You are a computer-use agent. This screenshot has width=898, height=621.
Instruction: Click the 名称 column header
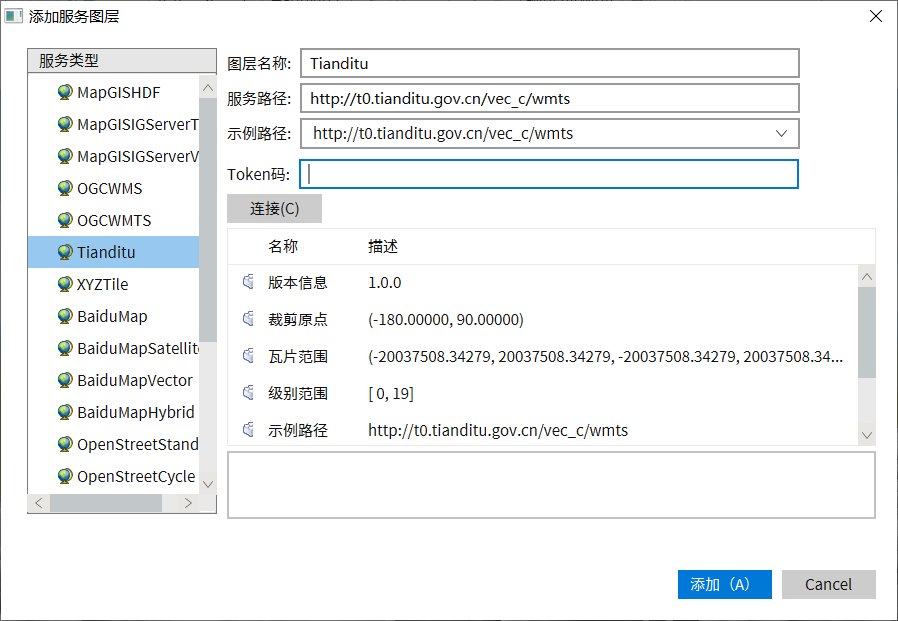pos(283,246)
